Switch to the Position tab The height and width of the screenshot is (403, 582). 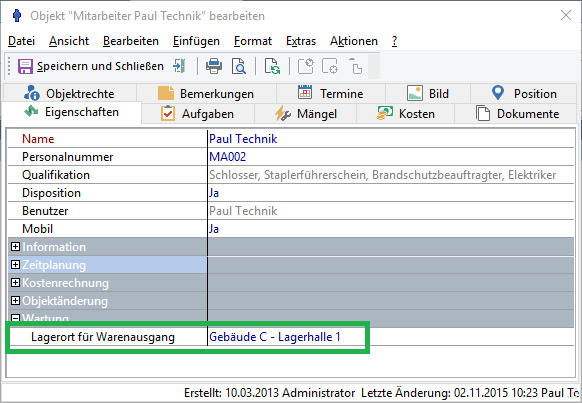524,94
